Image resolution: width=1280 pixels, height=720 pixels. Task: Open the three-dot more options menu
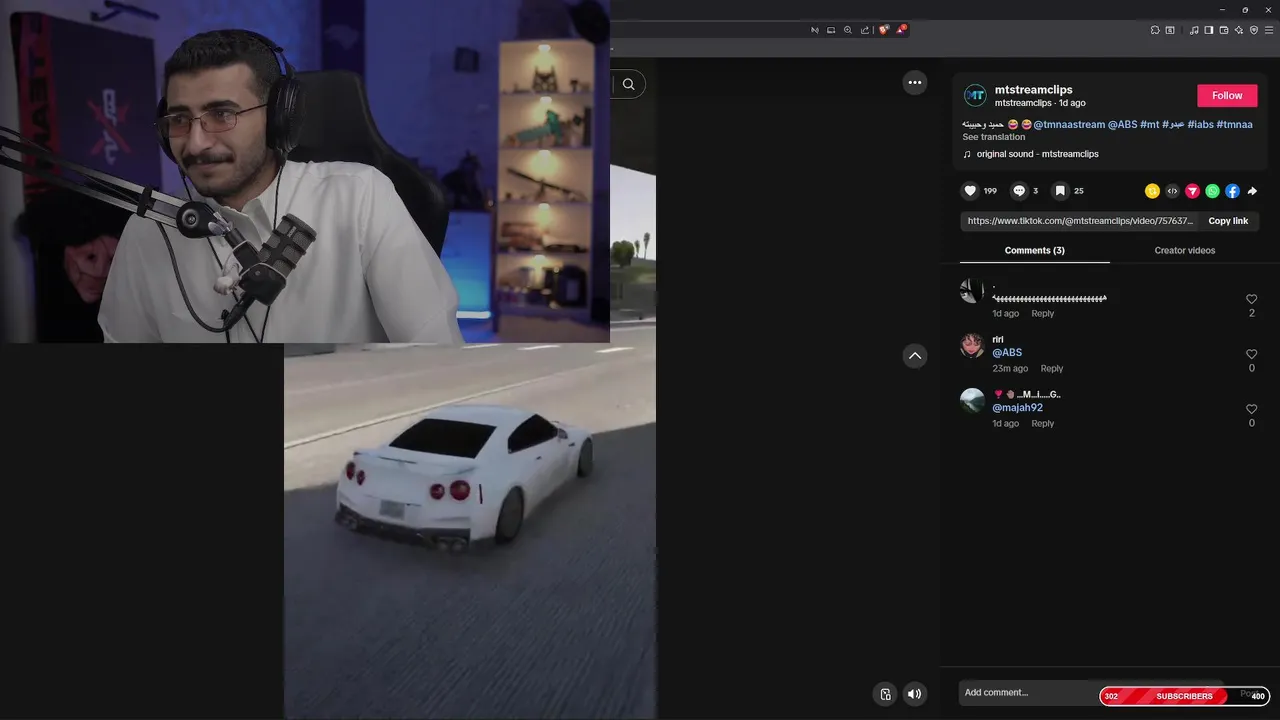915,83
